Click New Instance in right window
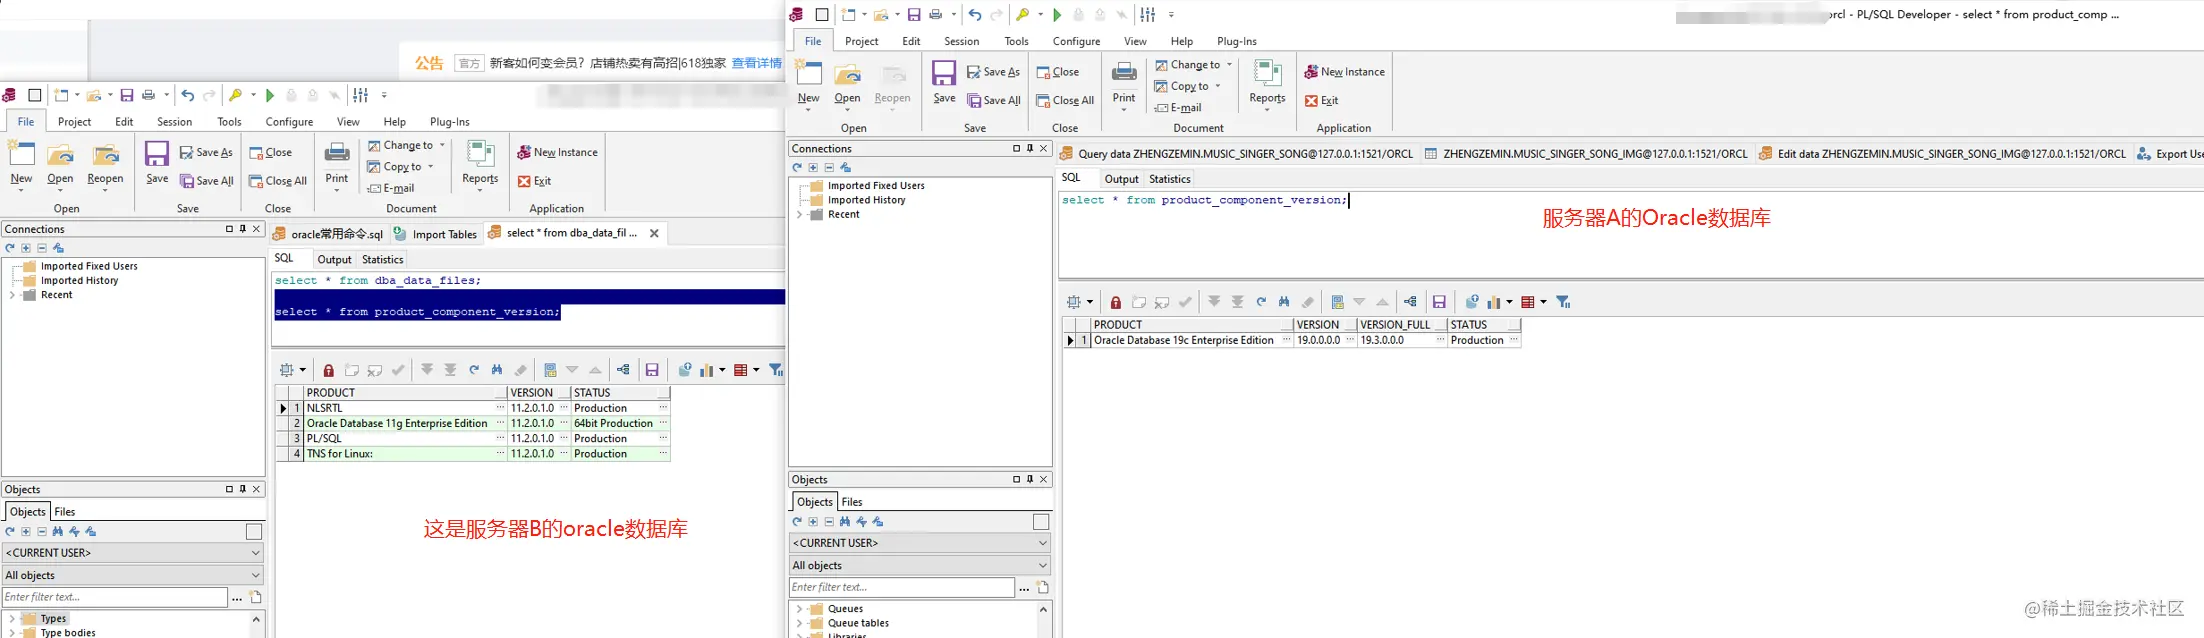 1344,72
